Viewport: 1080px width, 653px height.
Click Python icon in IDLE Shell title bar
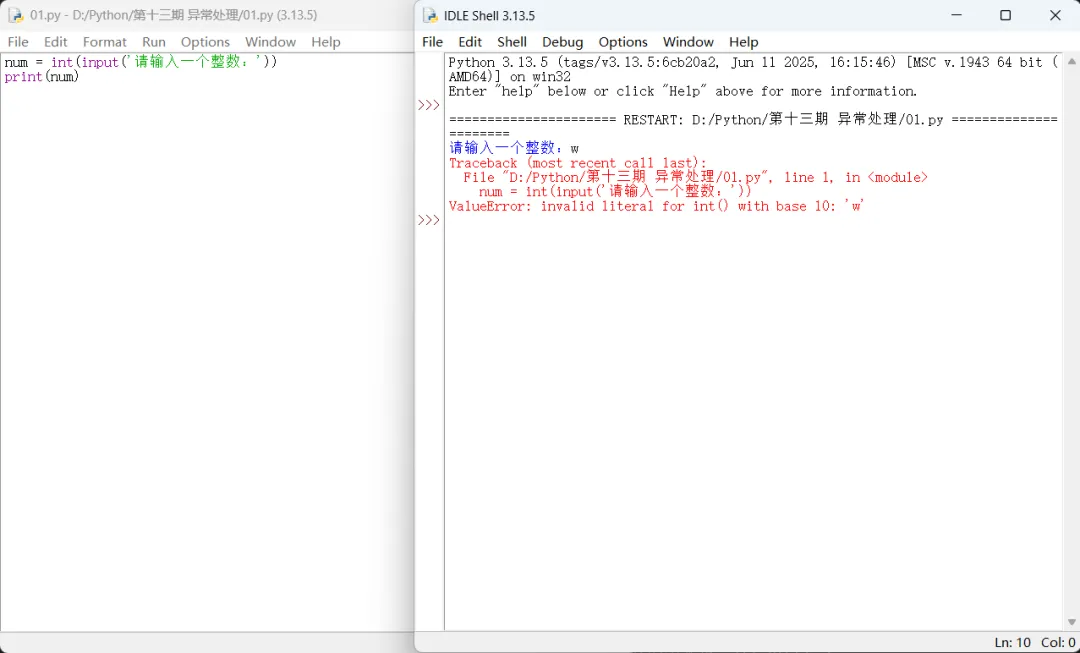point(430,15)
